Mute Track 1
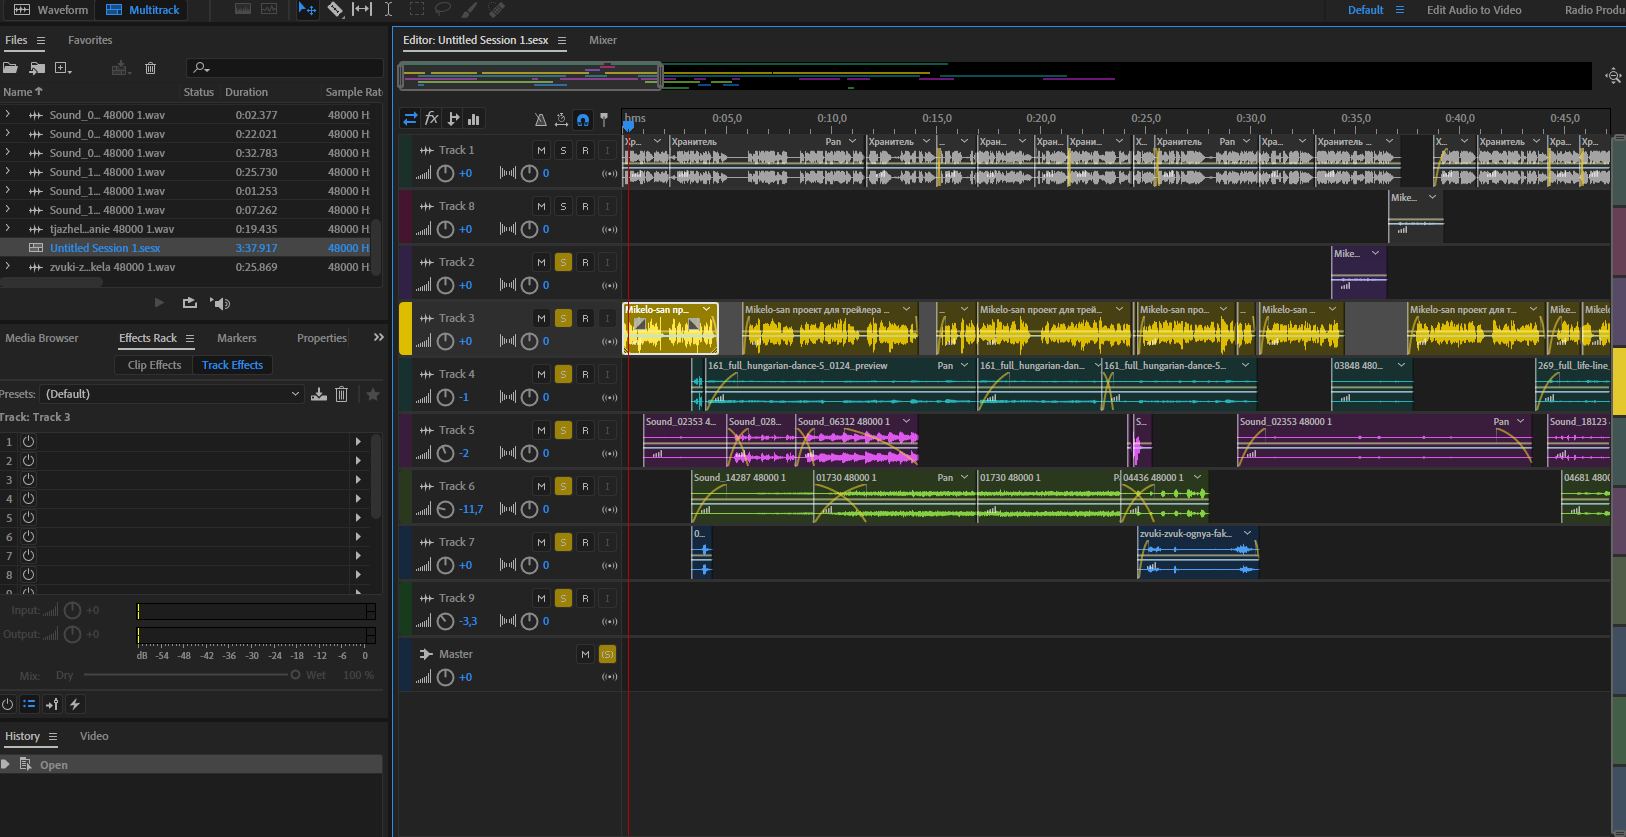This screenshot has width=1626, height=837. [541, 150]
